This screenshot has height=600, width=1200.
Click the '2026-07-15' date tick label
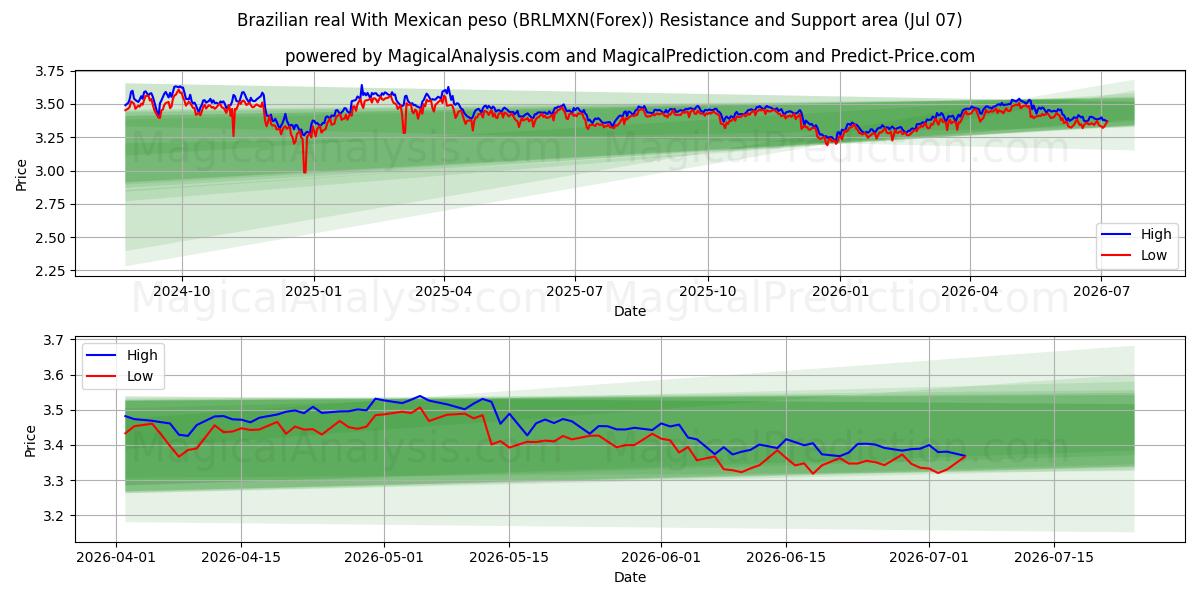[x=1054, y=557]
